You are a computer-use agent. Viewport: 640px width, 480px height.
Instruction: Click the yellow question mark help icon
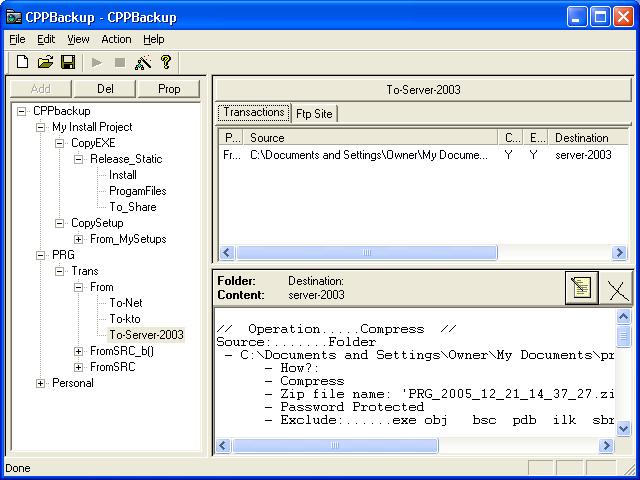click(166, 62)
